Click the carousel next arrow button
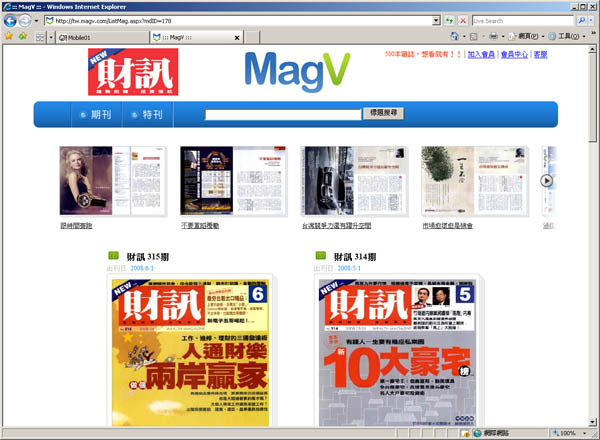This screenshot has height=440, width=600. point(546,181)
